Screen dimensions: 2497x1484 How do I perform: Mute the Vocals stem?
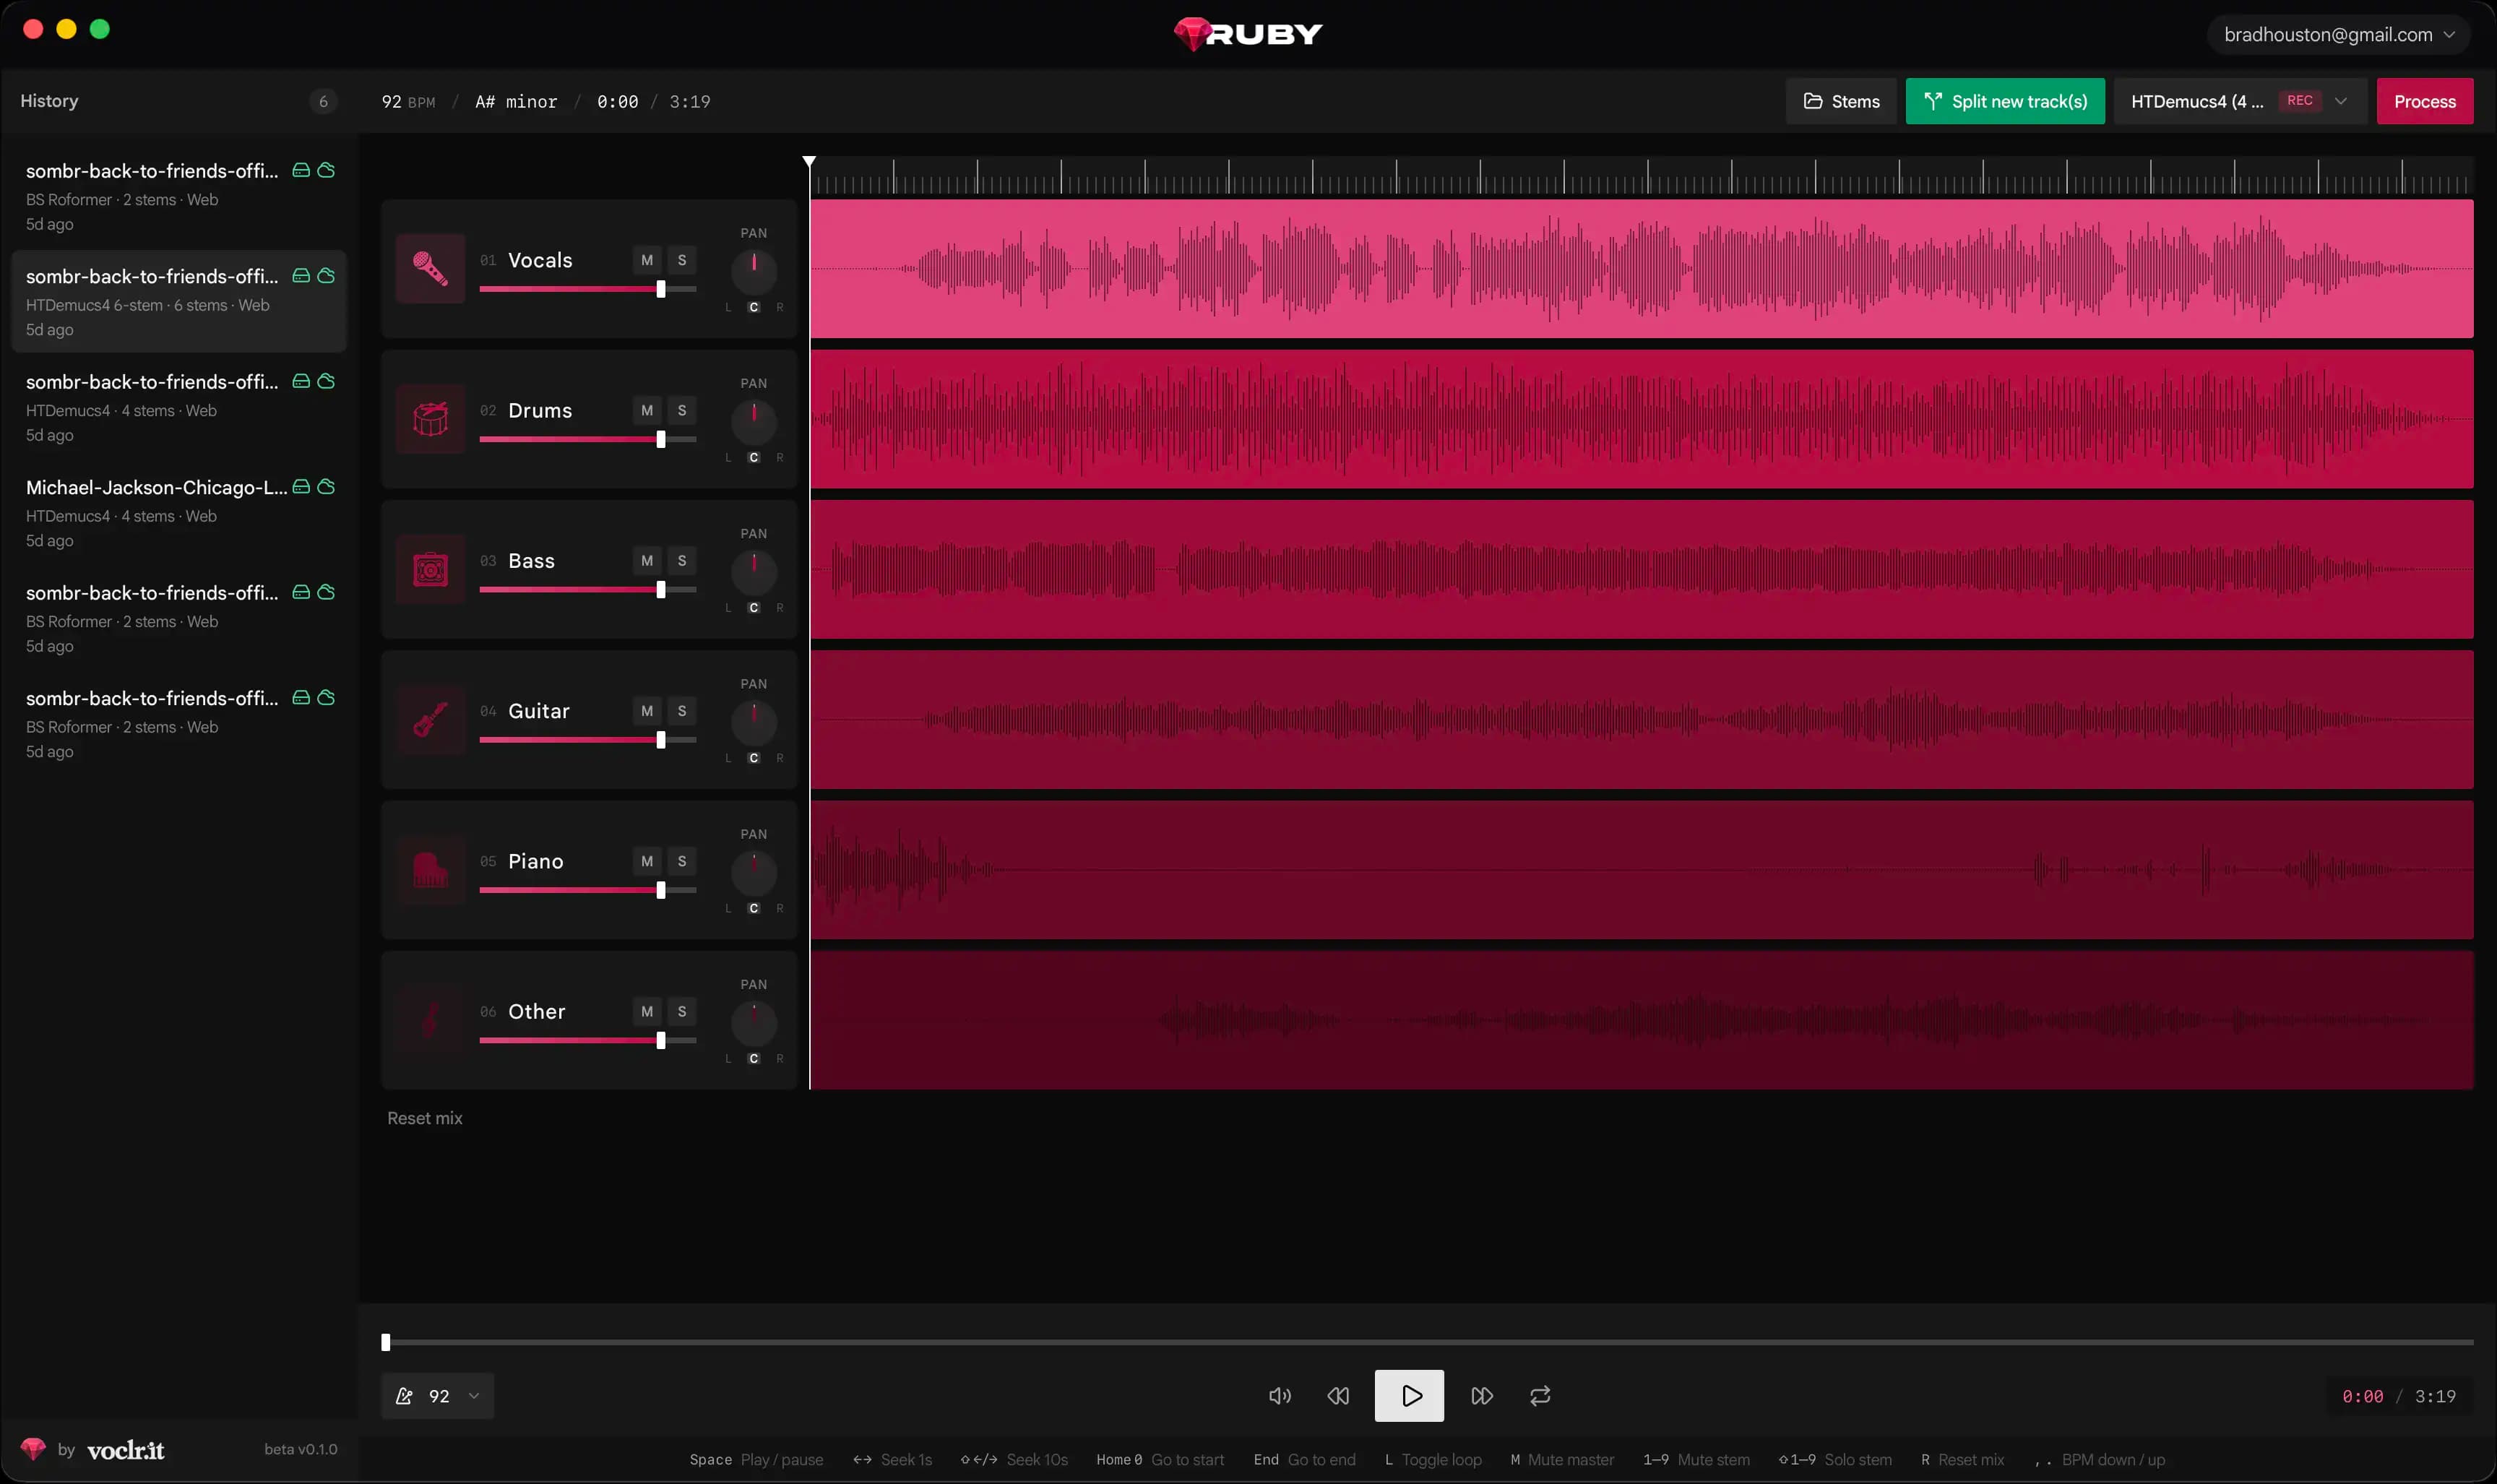pyautogui.click(x=647, y=260)
